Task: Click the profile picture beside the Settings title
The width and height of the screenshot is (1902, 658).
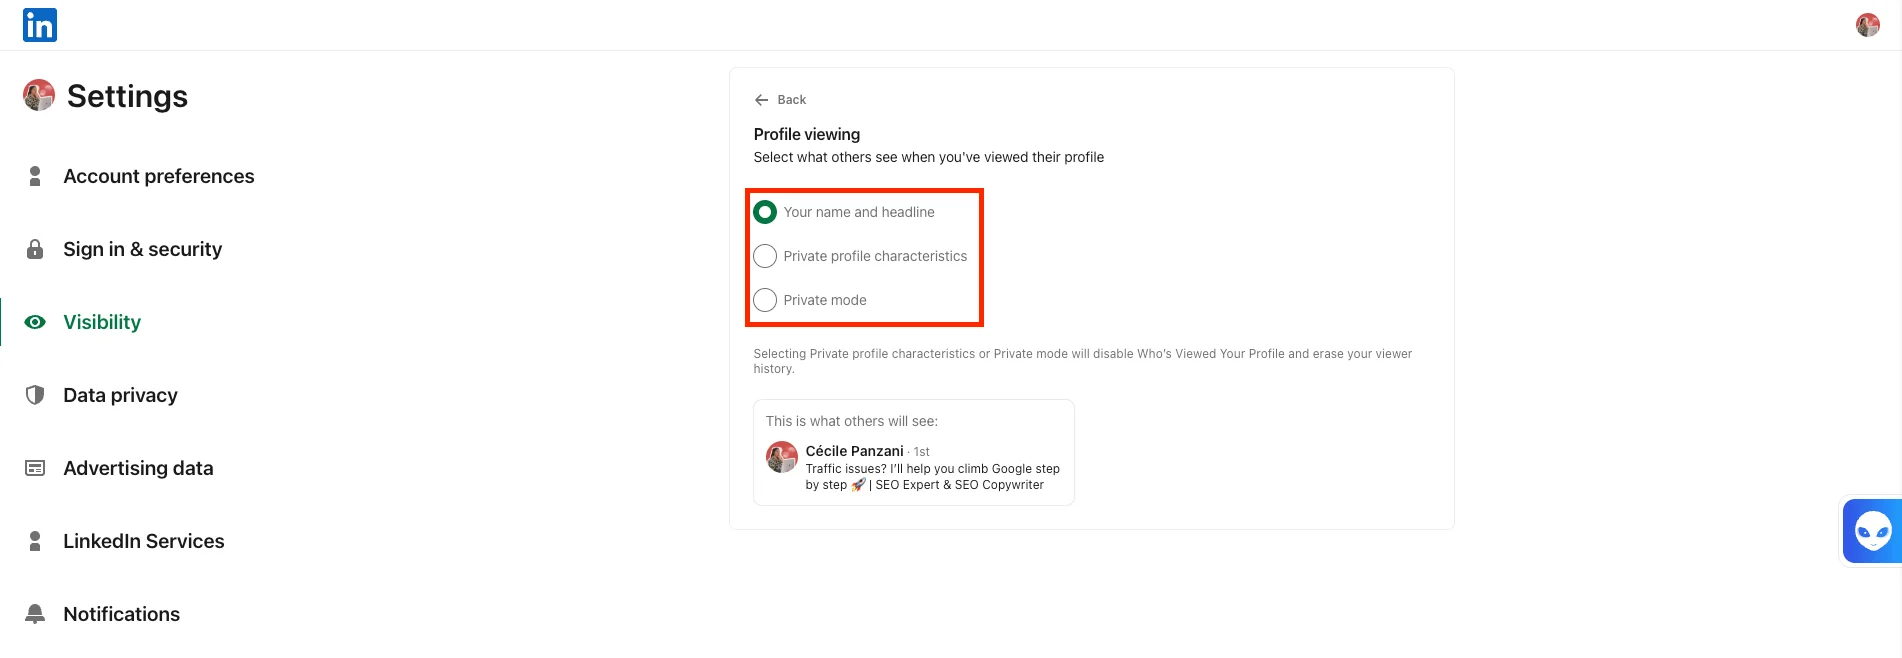Action: click(39, 96)
